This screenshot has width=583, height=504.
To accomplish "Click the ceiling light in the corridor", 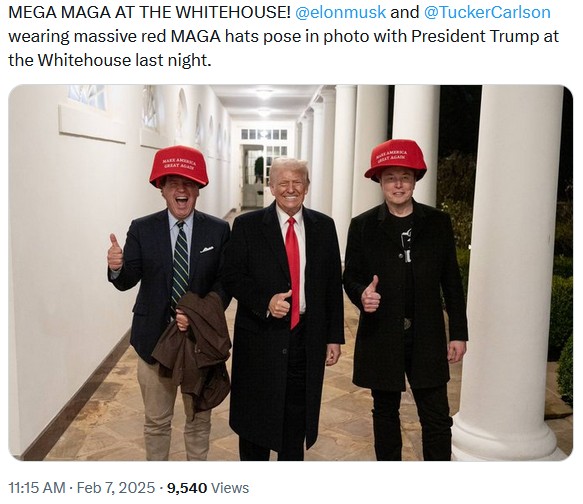I will click(264, 93).
